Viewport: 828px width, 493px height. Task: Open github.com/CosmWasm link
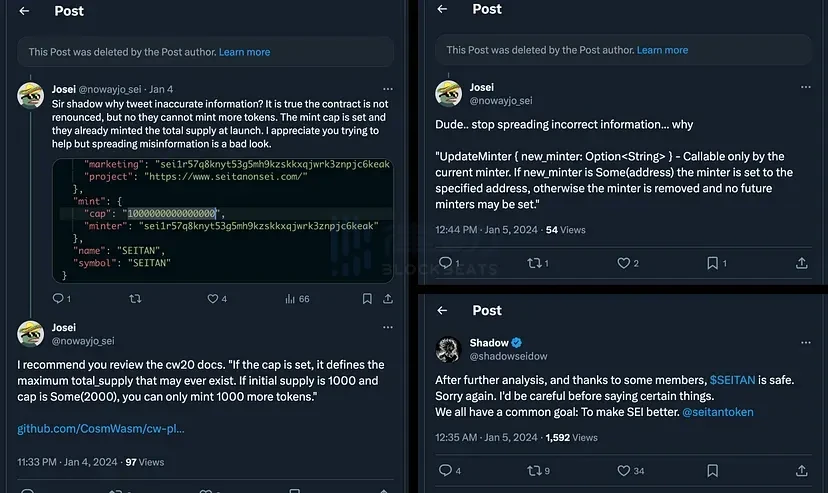coord(100,429)
